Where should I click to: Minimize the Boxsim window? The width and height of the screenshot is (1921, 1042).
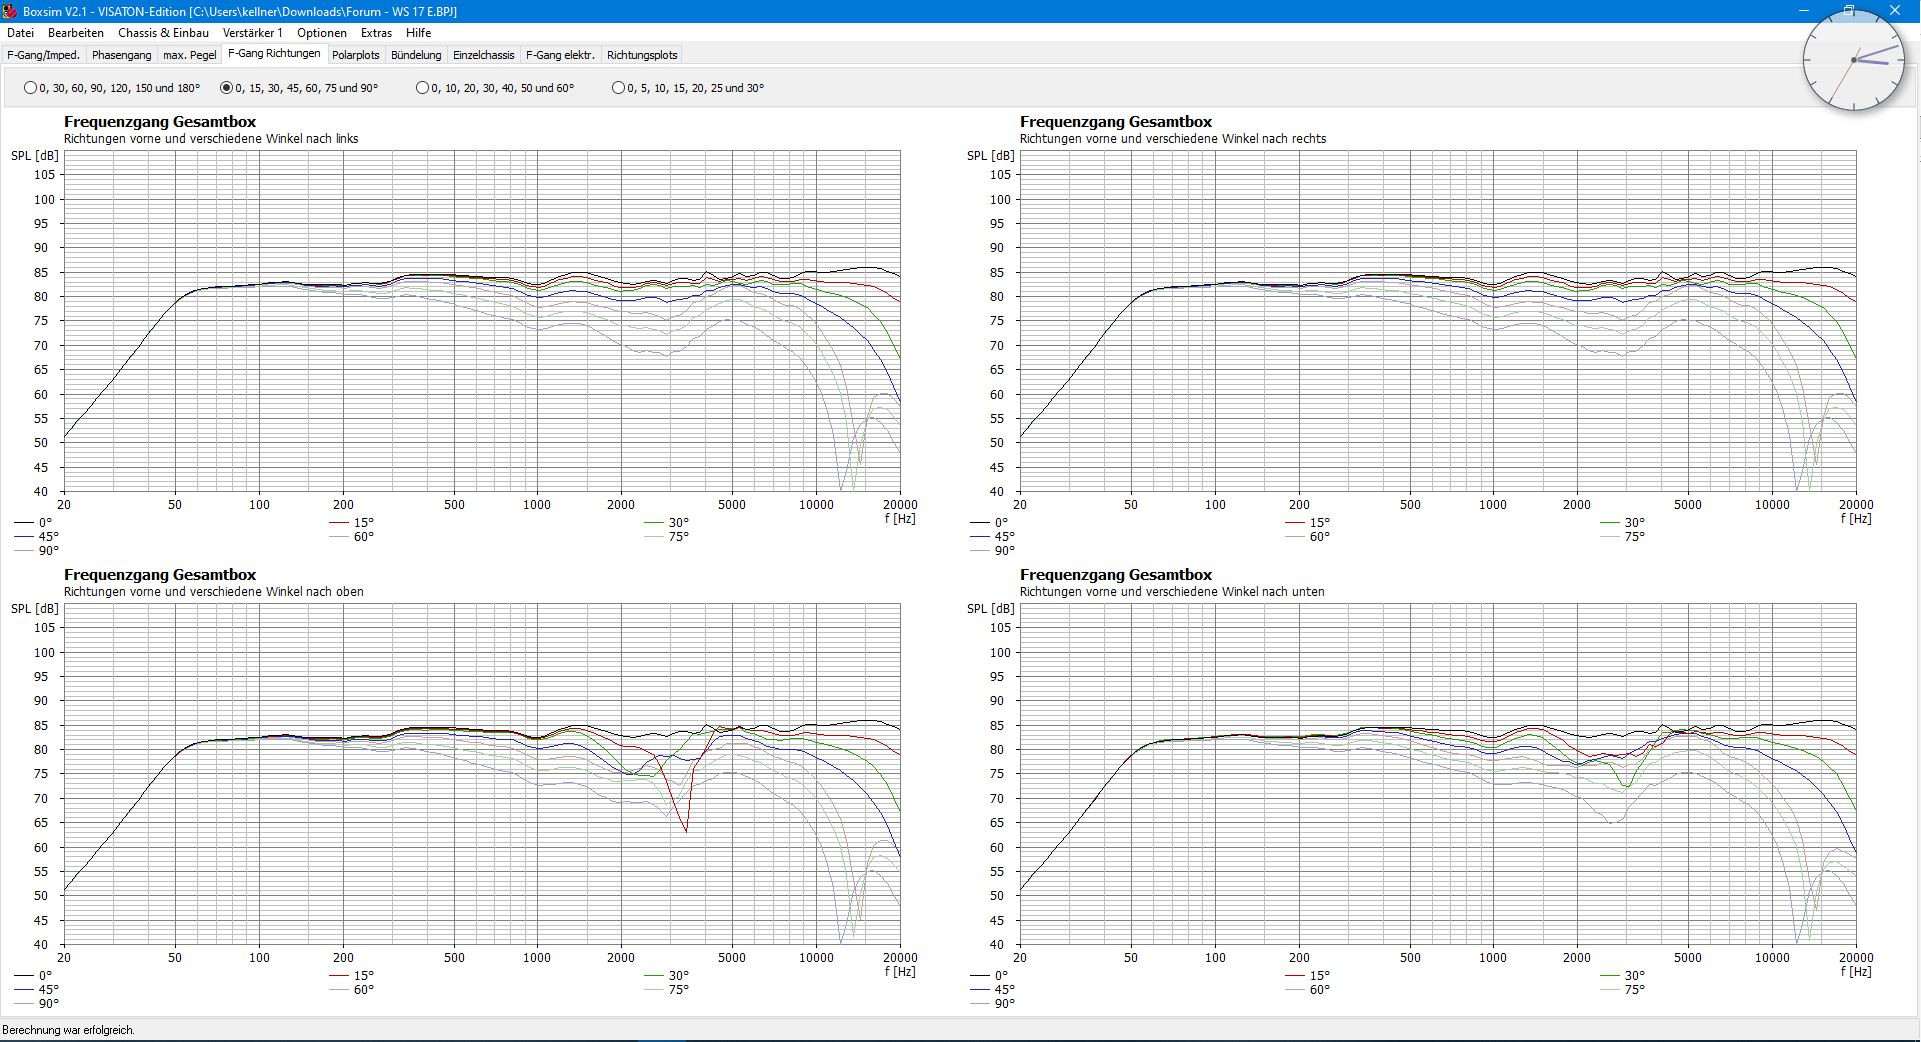coord(1803,10)
